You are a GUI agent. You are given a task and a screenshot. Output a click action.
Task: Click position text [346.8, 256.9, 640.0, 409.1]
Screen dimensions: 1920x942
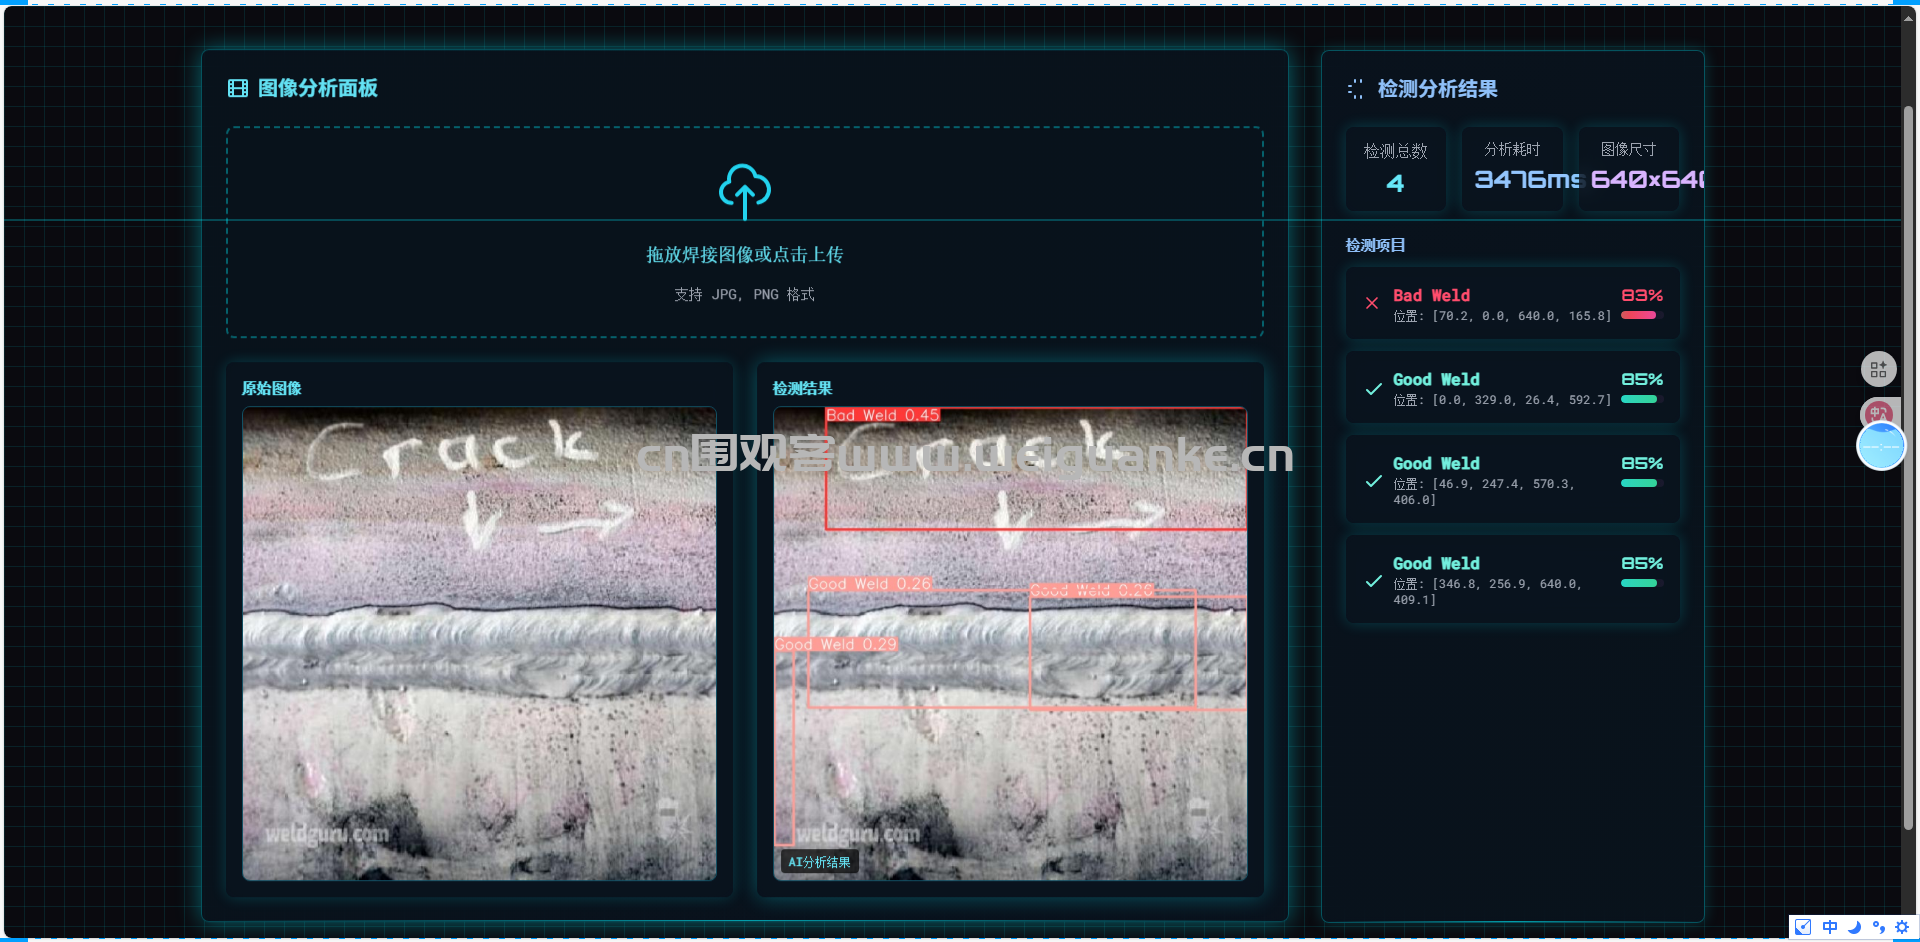click(1488, 592)
